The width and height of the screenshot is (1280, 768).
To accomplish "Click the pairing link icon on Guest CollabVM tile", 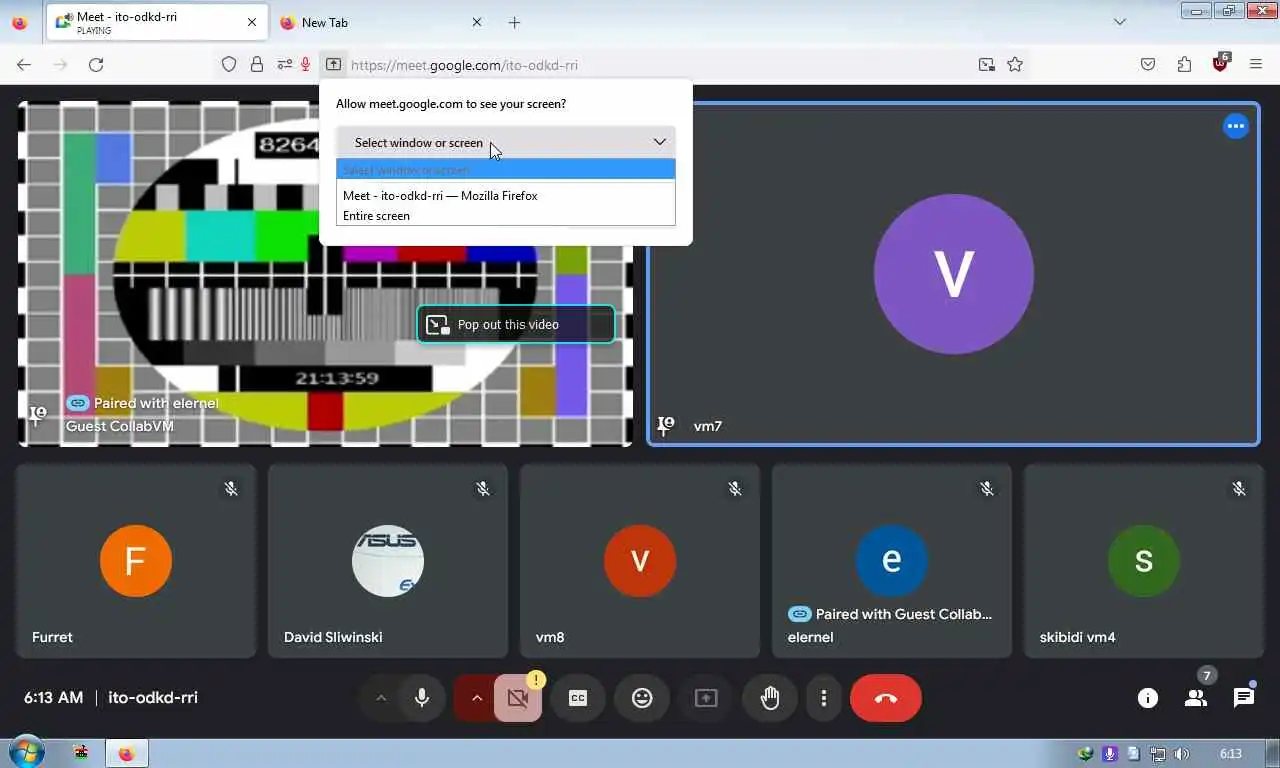I will [x=78, y=403].
